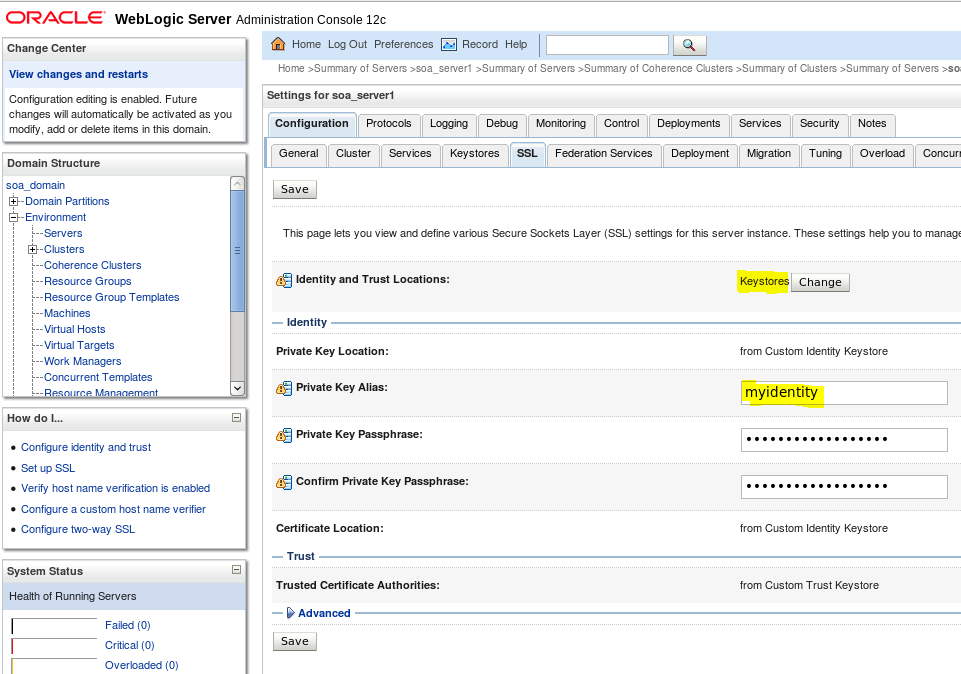Click the Domain Structure scroll up arrow

click(x=237, y=183)
